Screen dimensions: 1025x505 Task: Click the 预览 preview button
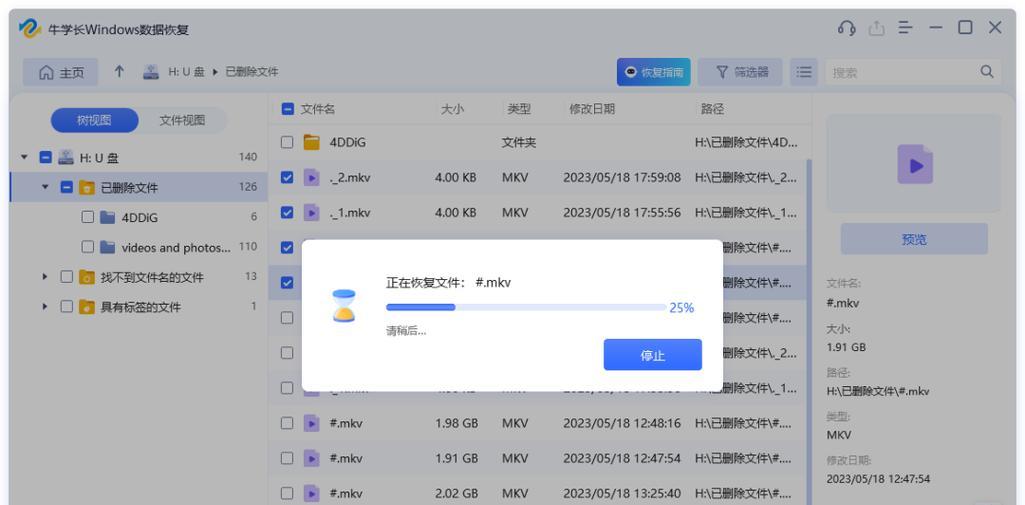(914, 239)
